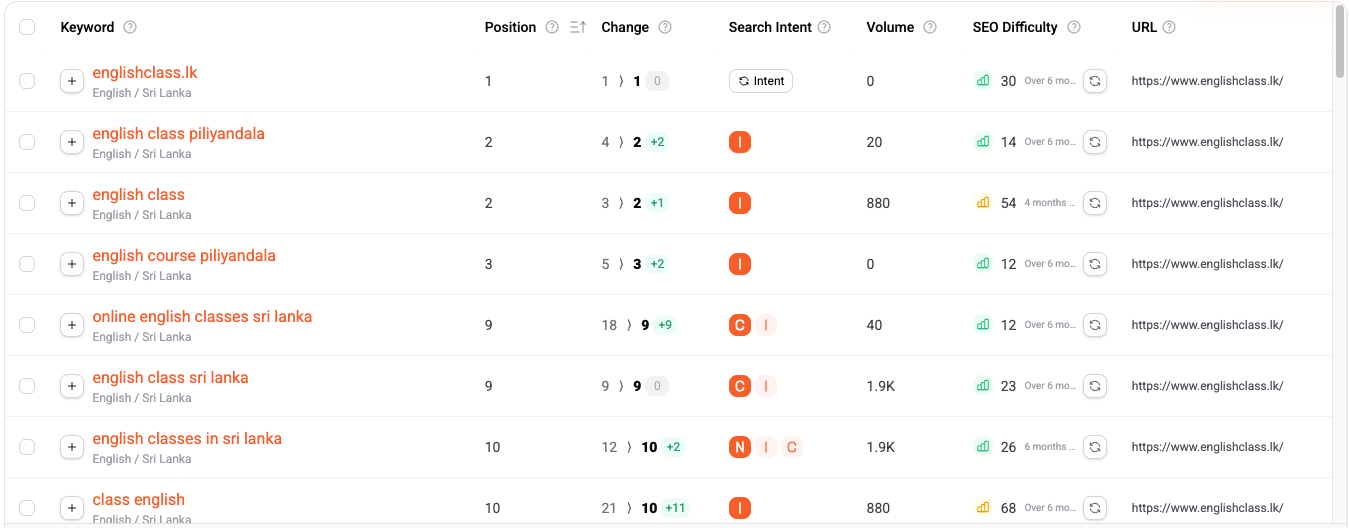Viewport: 1349px width, 528px height.
Task: Select checkbox for englishclass.lk row
Action: click(27, 81)
